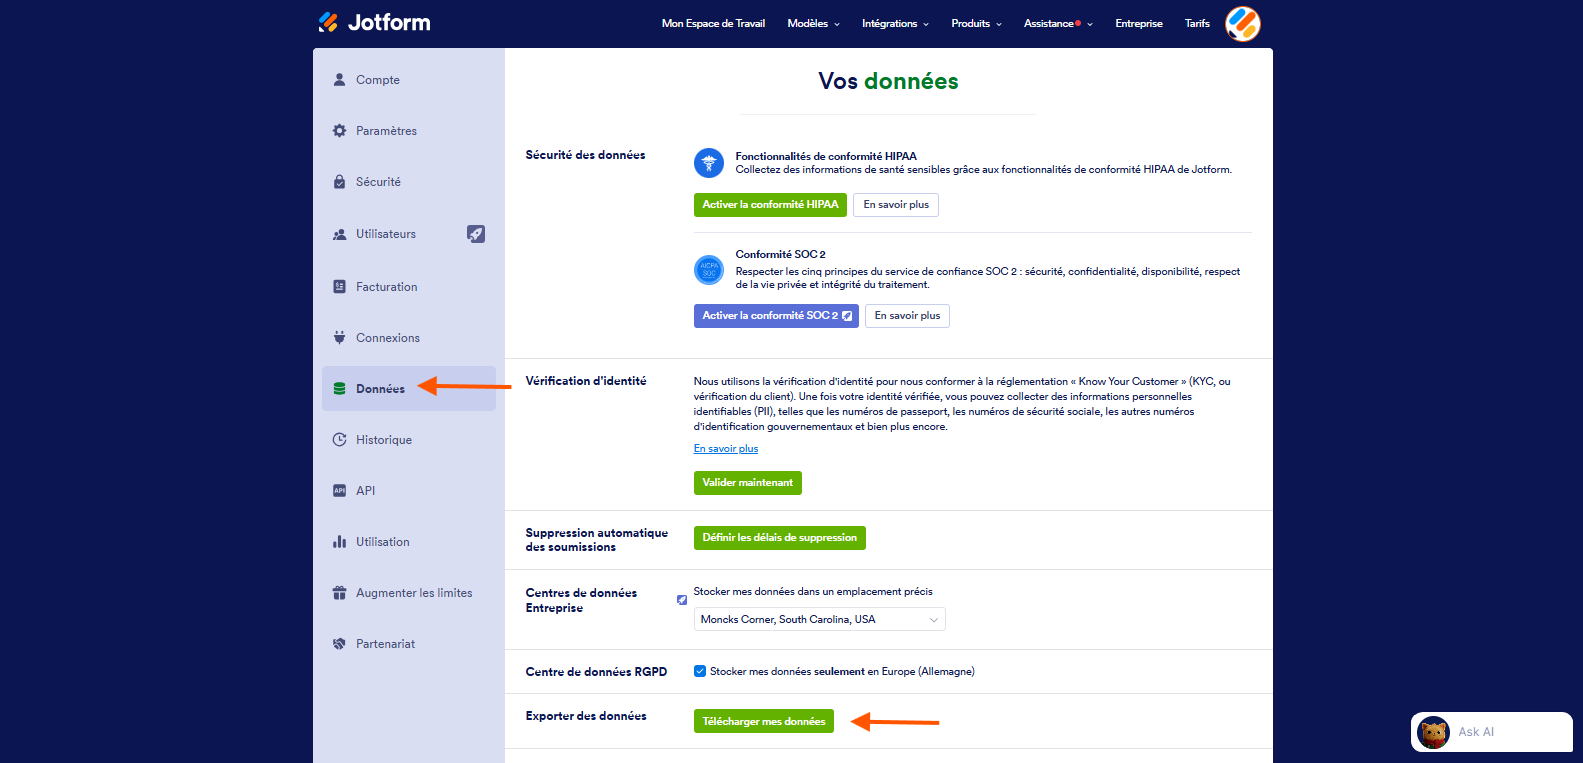Screen dimensions: 1583x763
Task: Click Télécharger mes données button
Action: (x=764, y=722)
